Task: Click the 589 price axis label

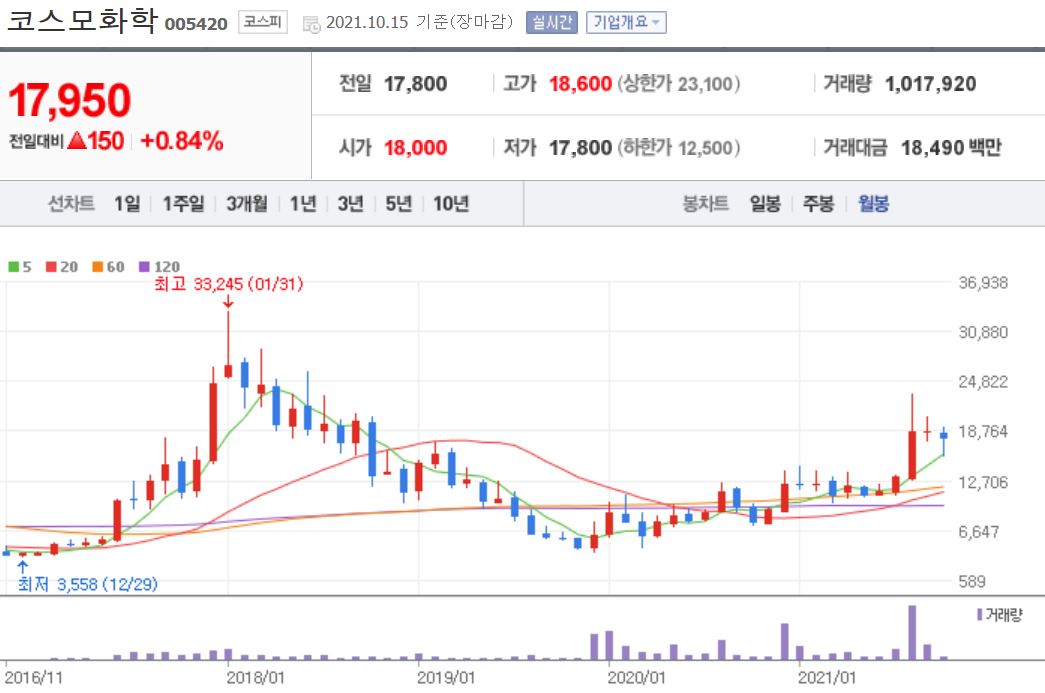Action: pyautogui.click(x=972, y=581)
